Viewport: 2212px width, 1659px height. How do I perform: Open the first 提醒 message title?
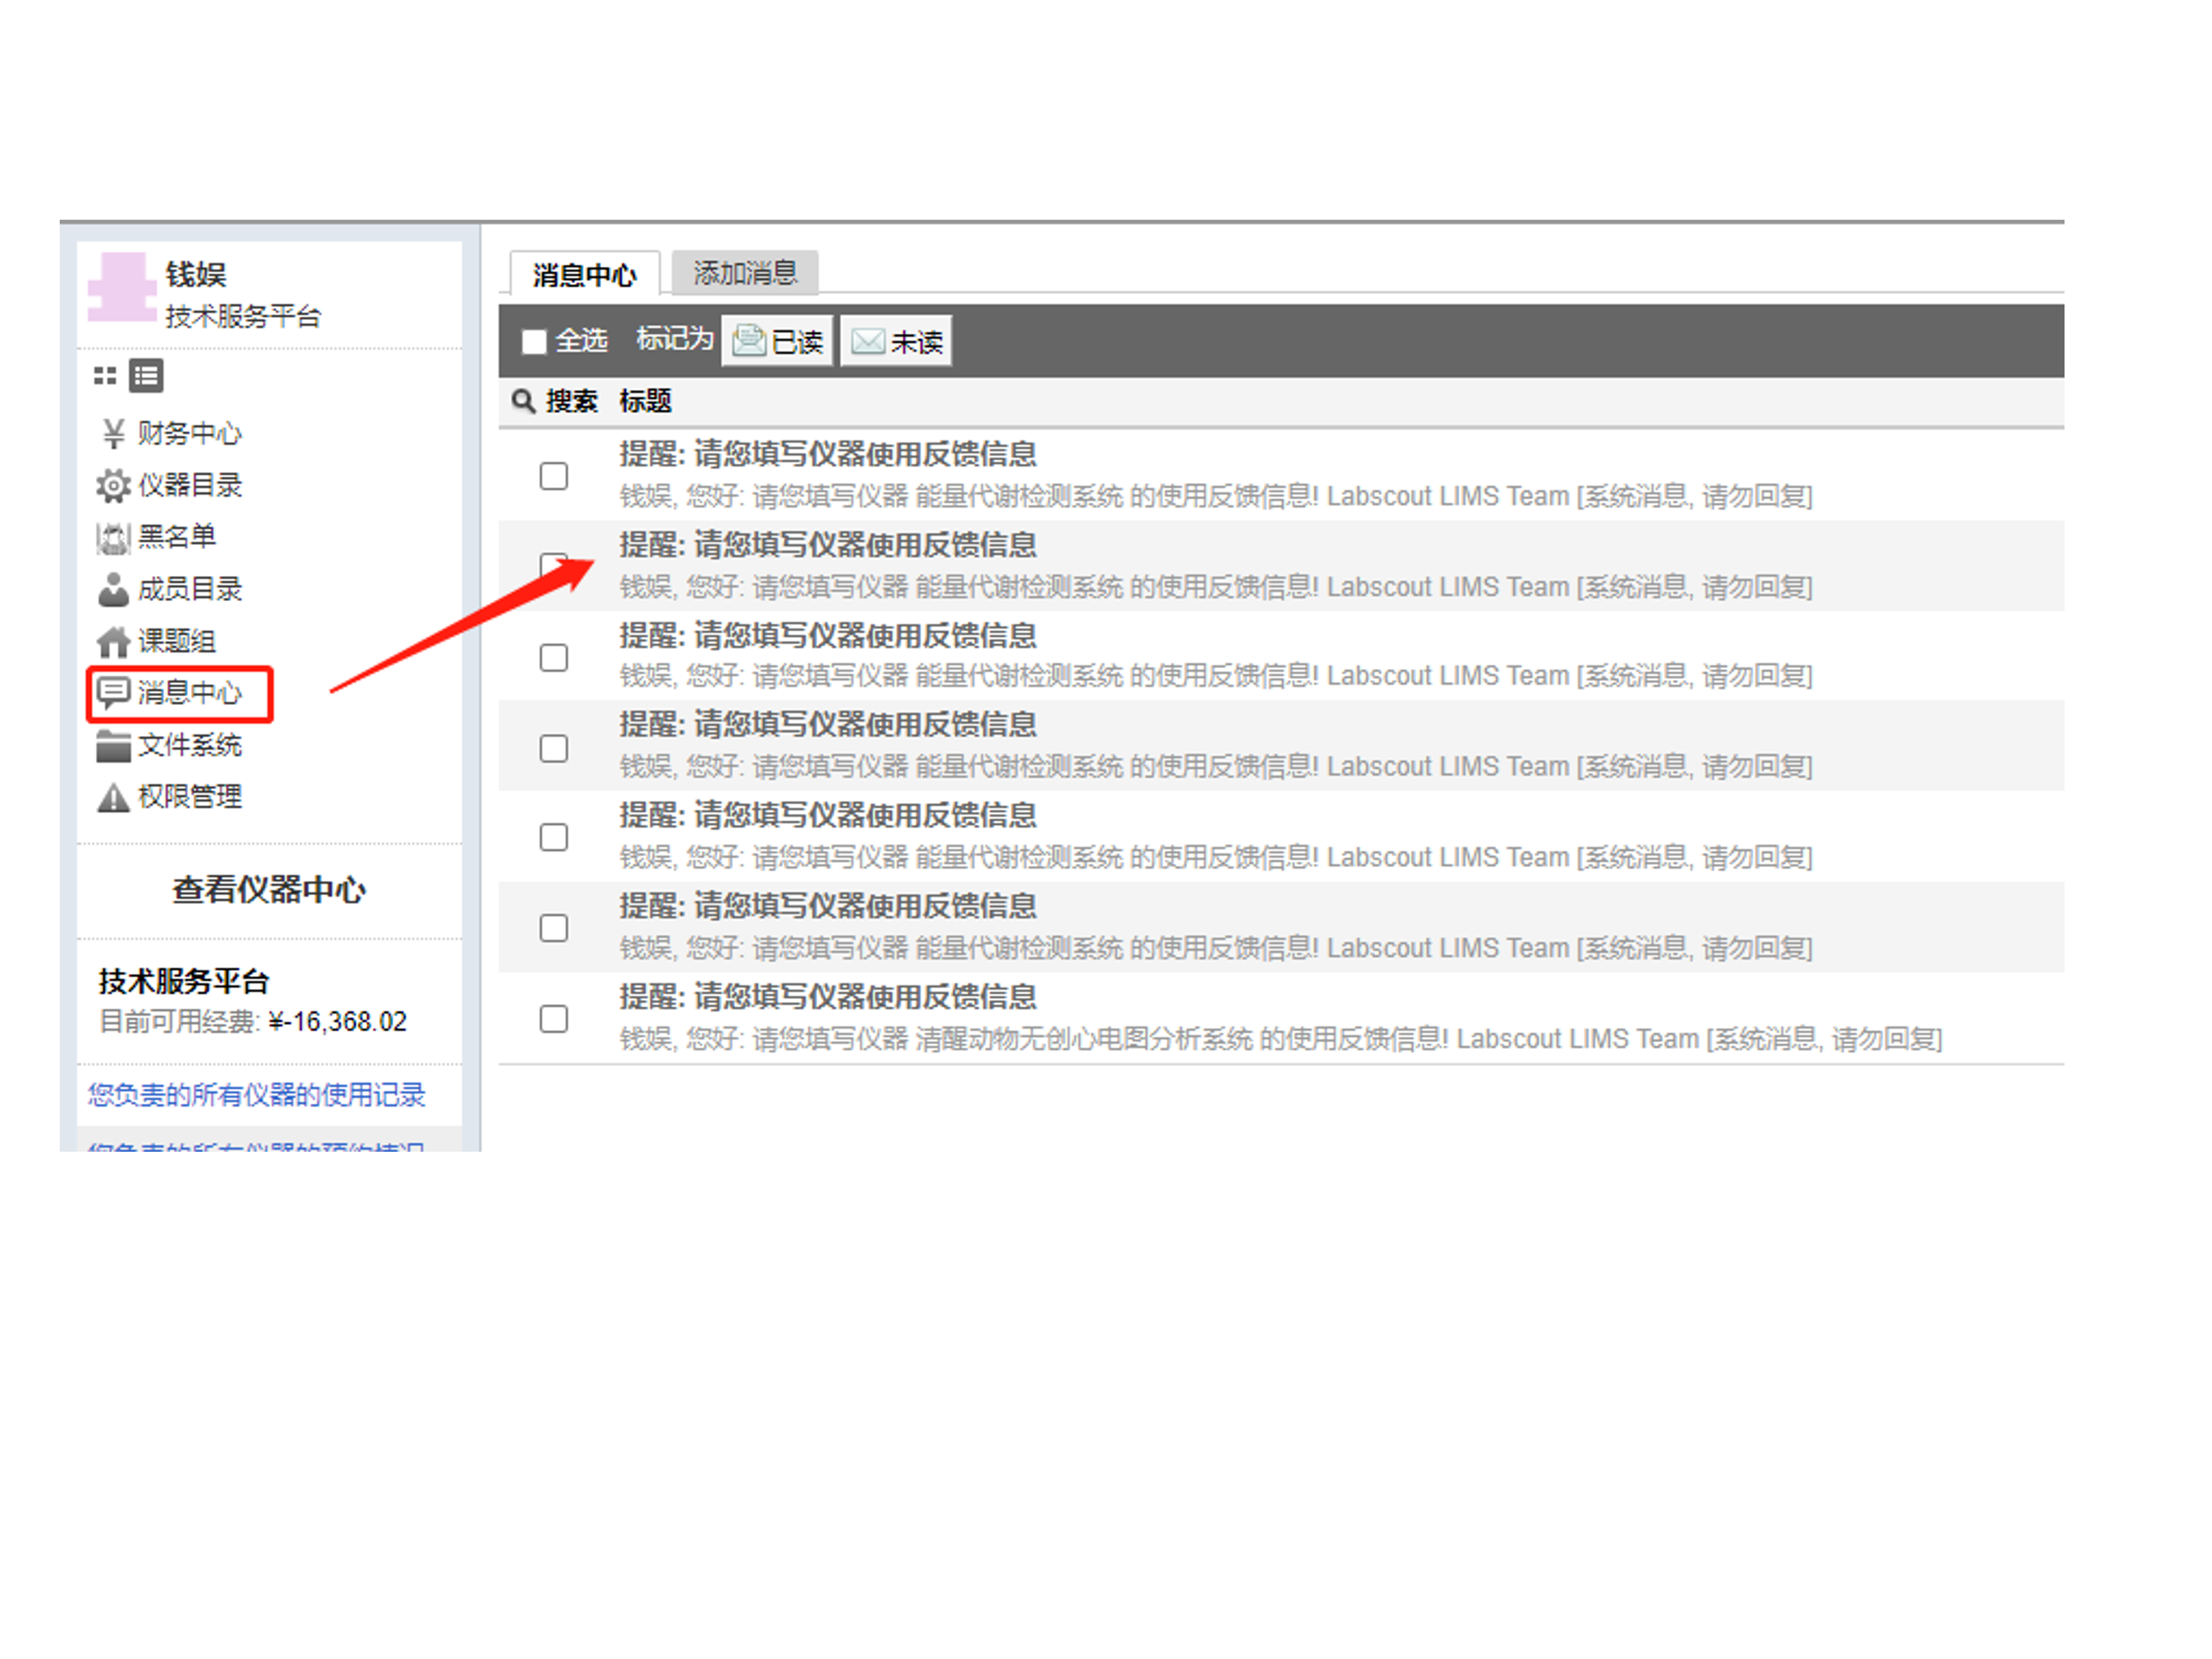tap(828, 454)
